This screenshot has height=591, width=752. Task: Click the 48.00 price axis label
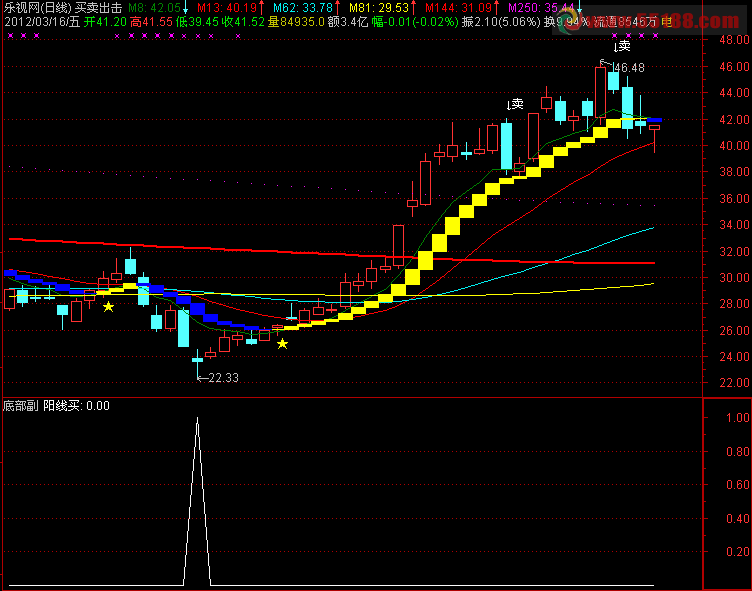click(734, 40)
